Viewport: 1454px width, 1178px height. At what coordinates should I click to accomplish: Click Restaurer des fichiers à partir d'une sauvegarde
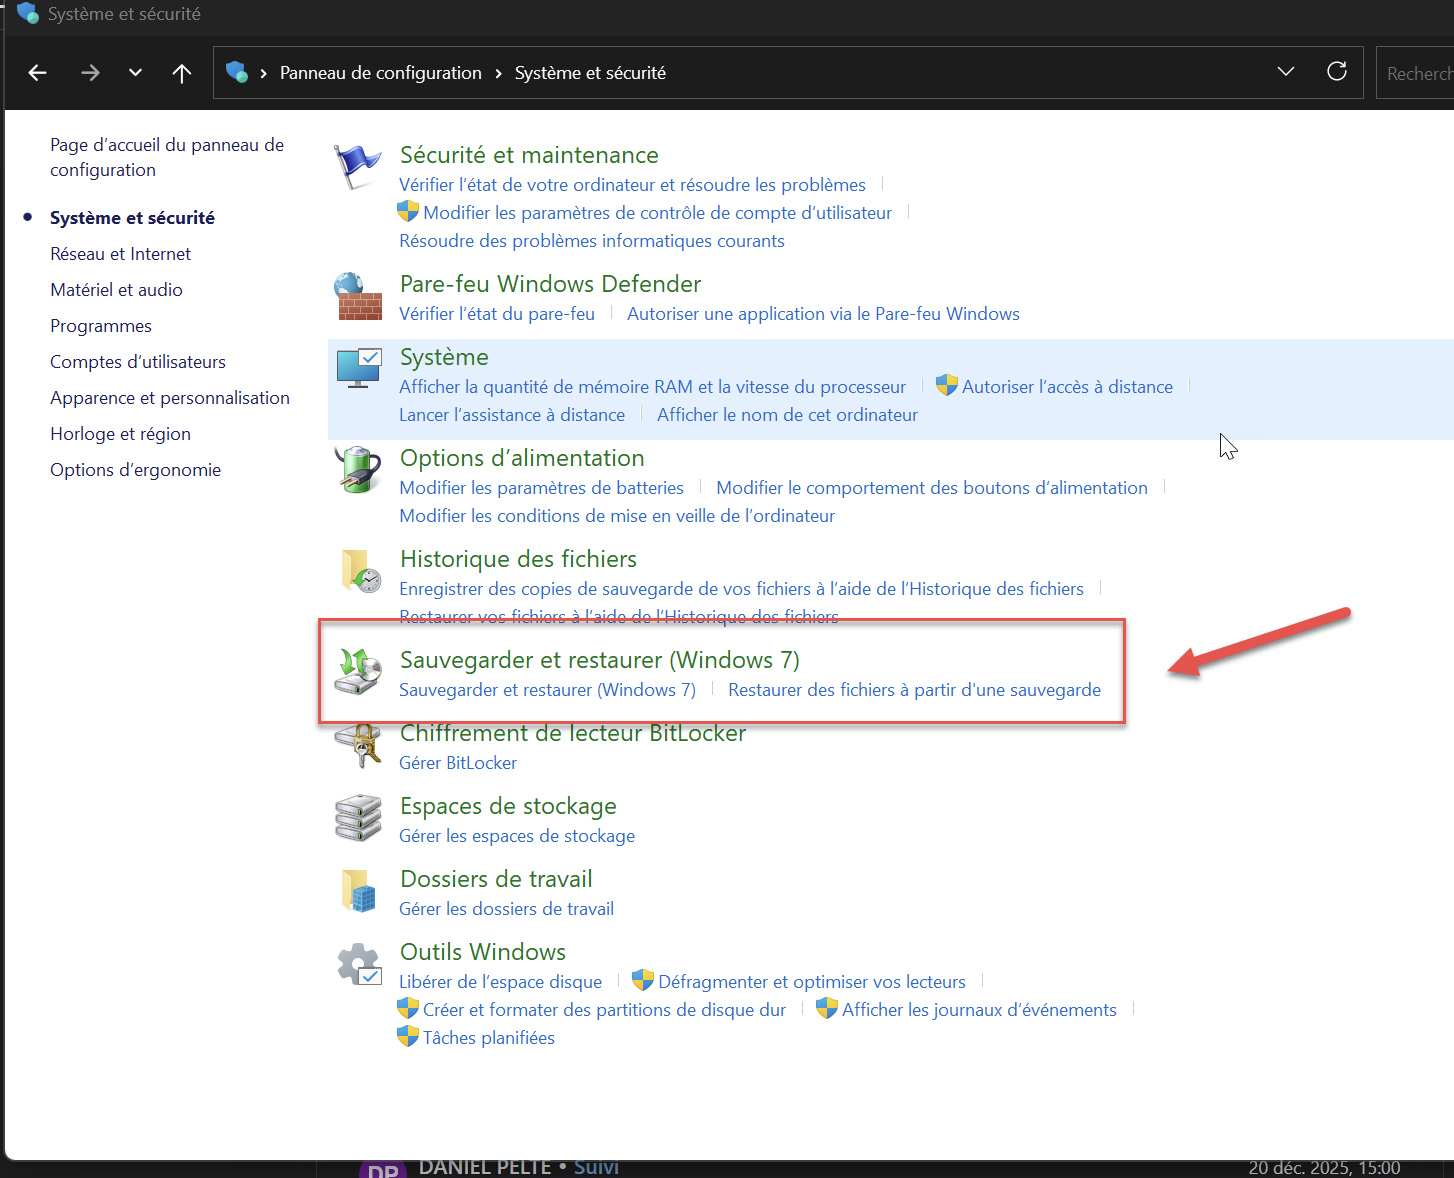(x=914, y=690)
